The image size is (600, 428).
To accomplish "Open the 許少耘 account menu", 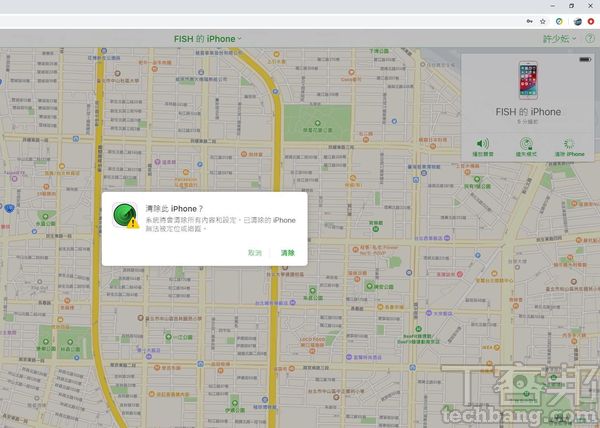I will (x=559, y=39).
